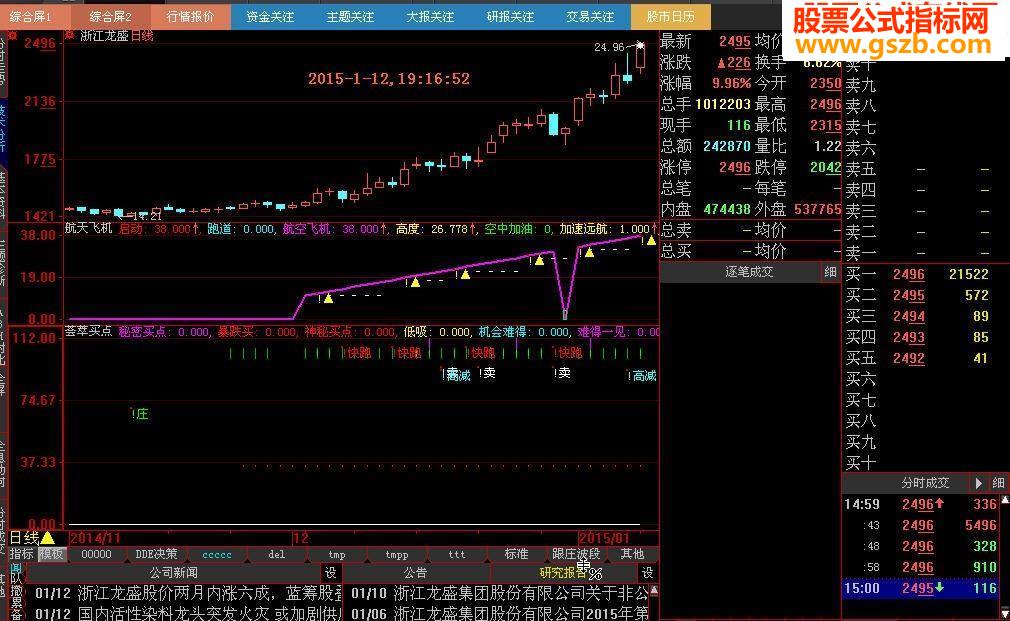
Task: Switch to the 综合屏1 tab
Action: 31,16
